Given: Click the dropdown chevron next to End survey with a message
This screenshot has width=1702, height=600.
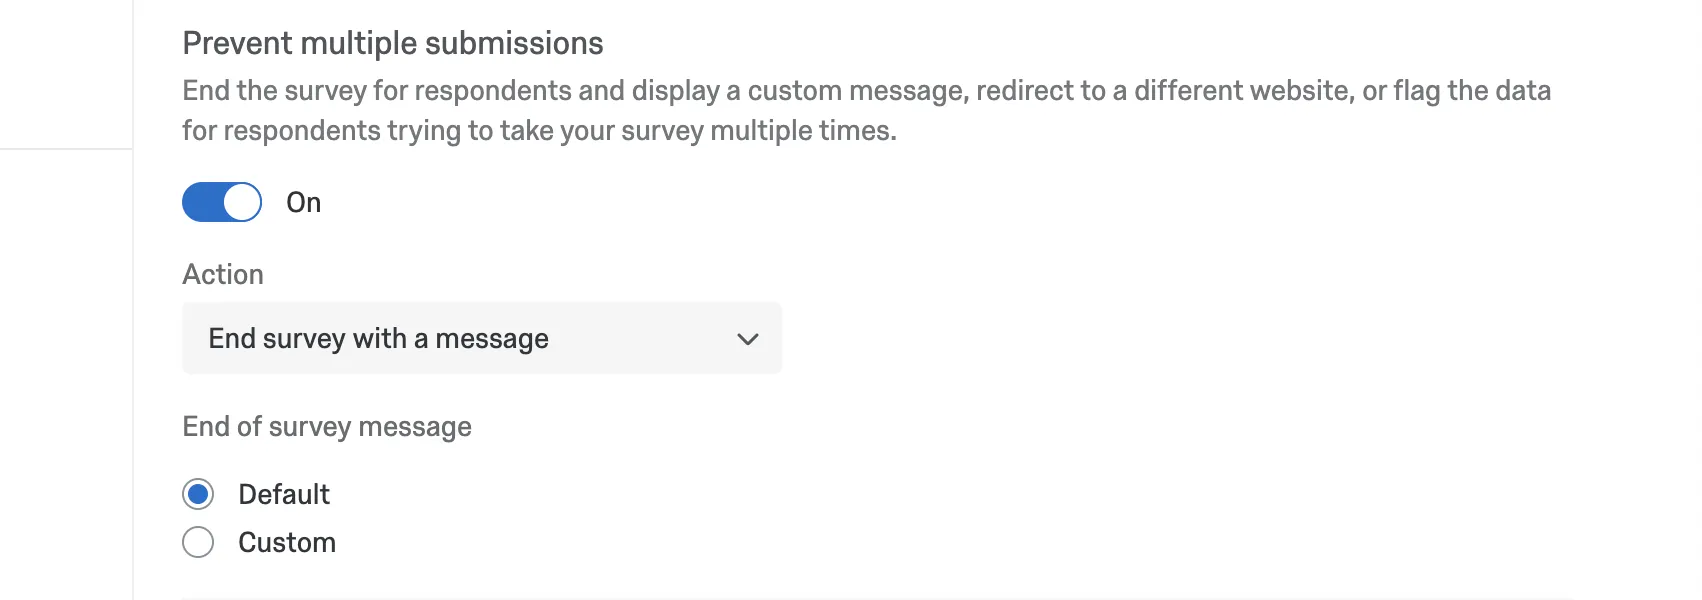Looking at the screenshot, I should [x=746, y=339].
